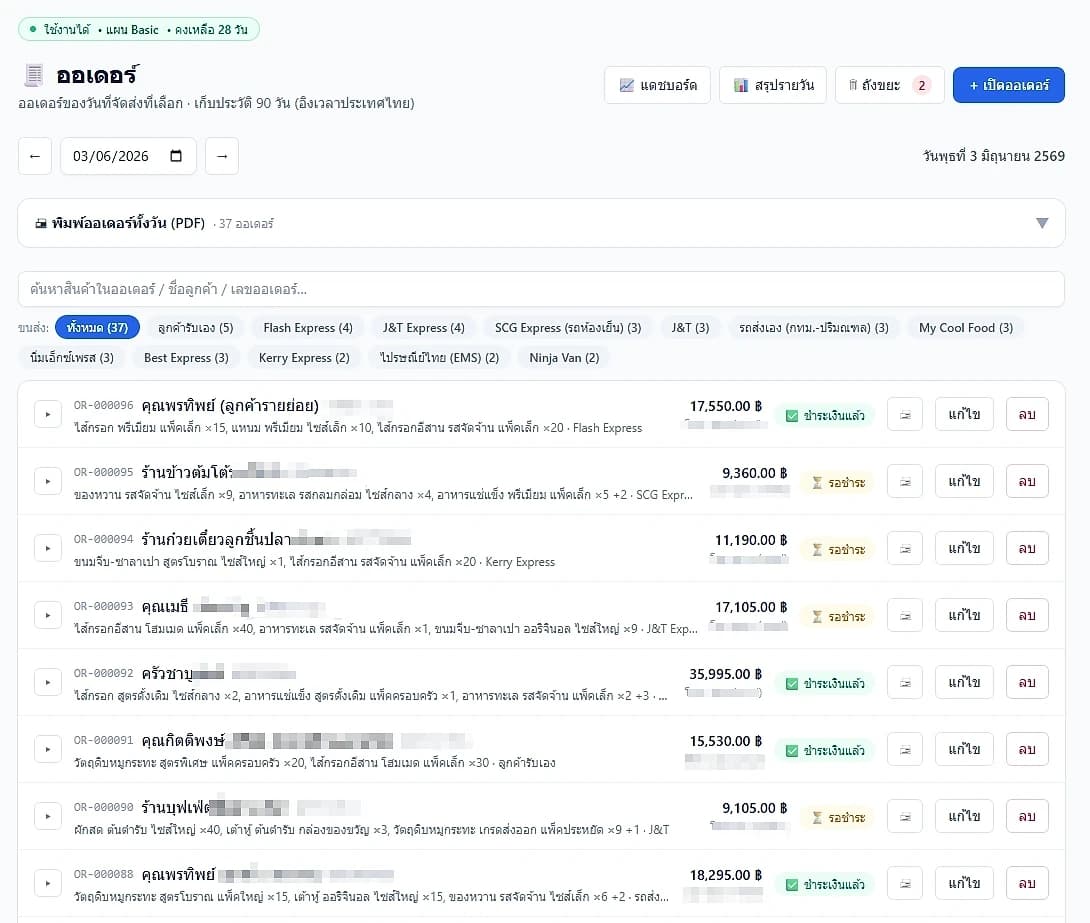1090x923 pixels.
Task: Go to previous day with left arrow
Action: 35,156
